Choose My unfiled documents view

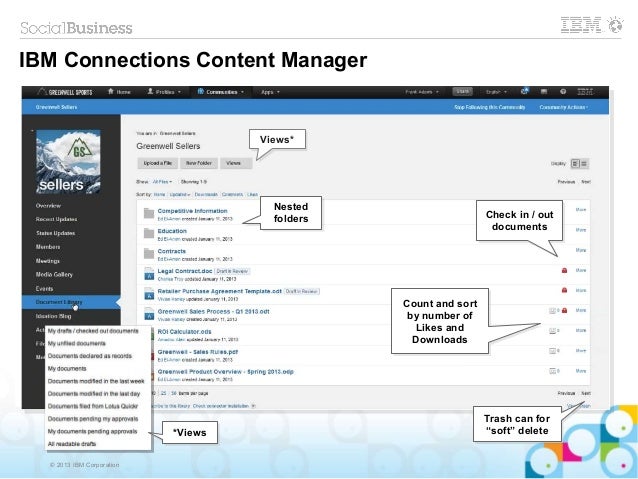click(76, 343)
